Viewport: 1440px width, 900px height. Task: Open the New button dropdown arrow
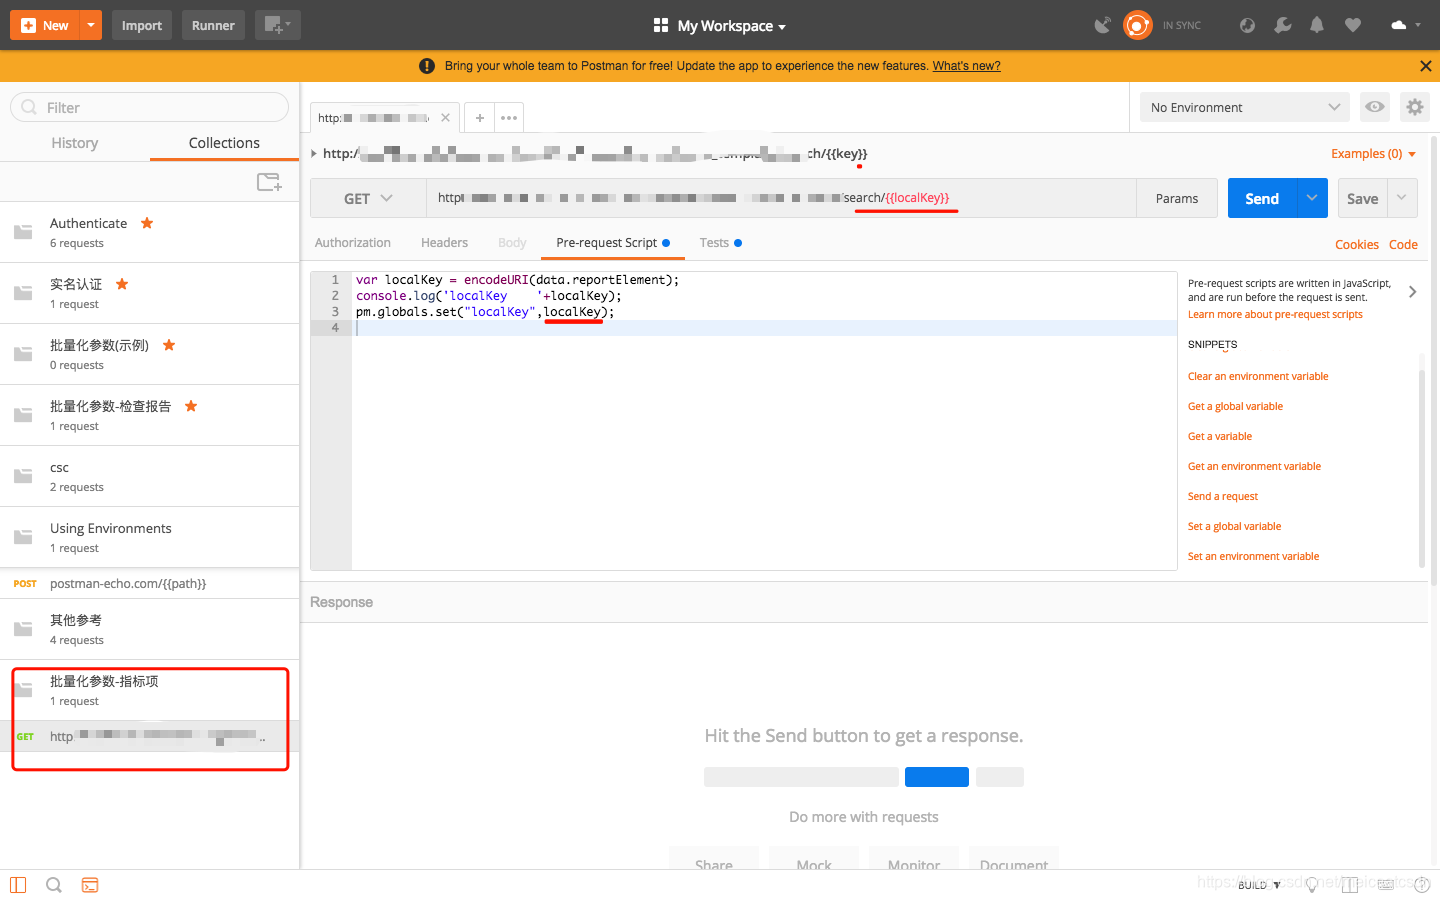coord(91,25)
